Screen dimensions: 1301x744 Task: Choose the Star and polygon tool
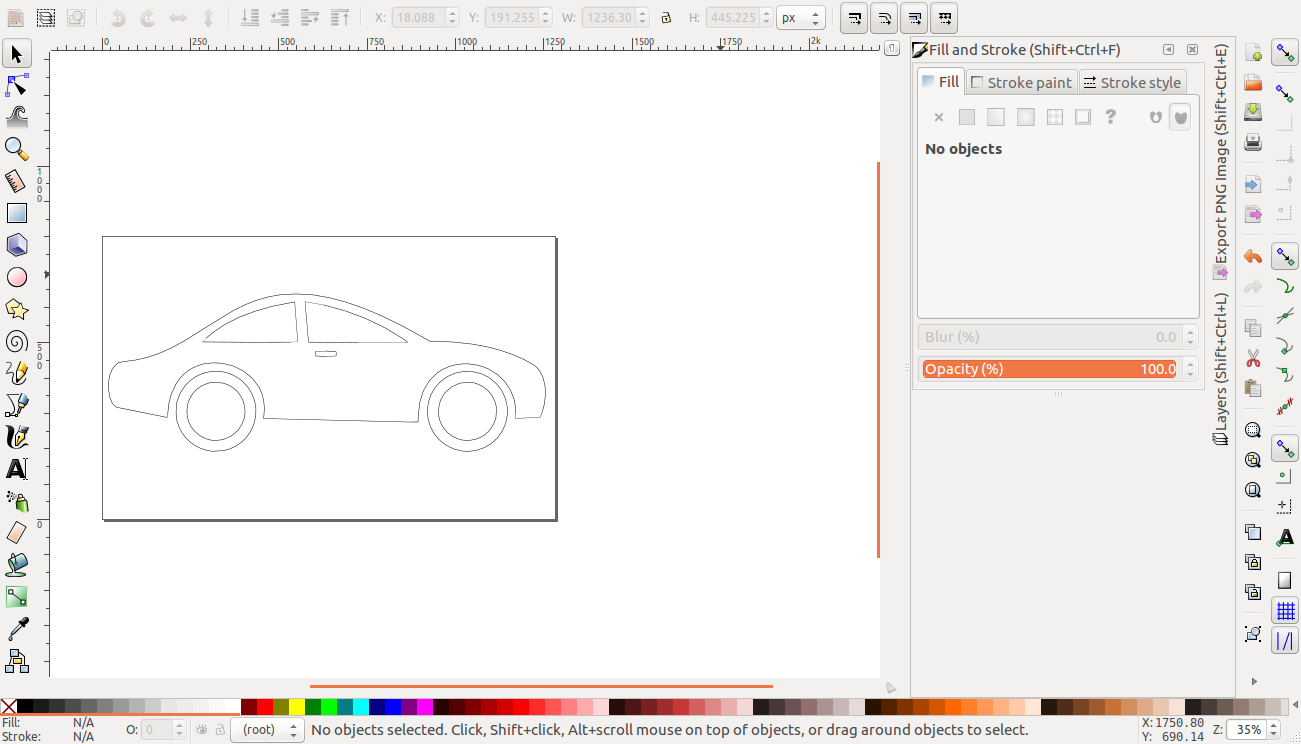17,309
